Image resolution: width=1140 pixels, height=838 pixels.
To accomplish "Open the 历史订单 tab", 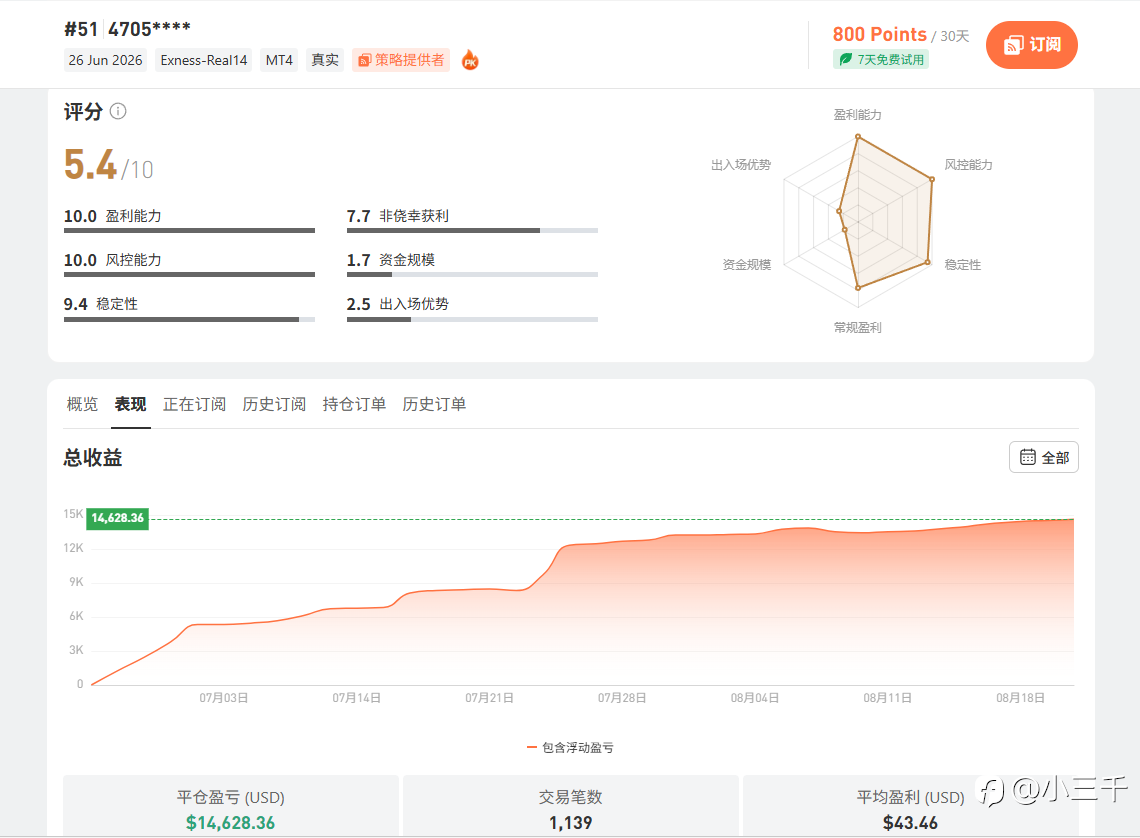I will 434,404.
